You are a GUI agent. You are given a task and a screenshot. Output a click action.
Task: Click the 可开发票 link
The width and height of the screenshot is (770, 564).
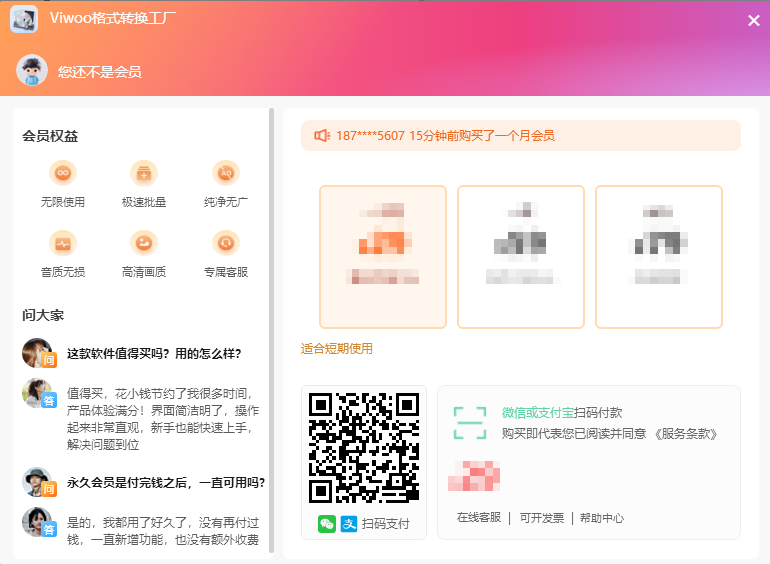tap(541, 518)
